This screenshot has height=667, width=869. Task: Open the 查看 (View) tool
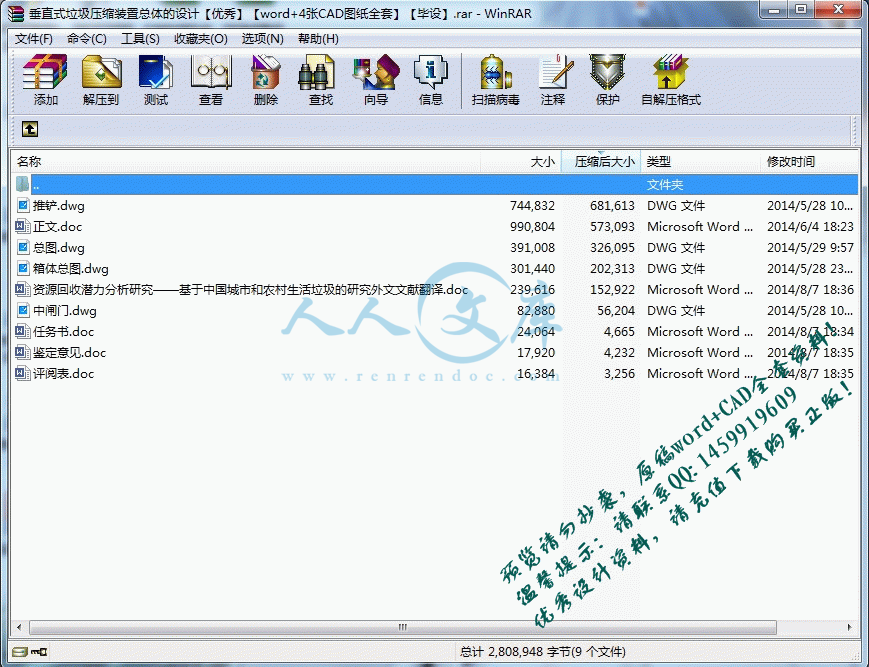point(211,80)
